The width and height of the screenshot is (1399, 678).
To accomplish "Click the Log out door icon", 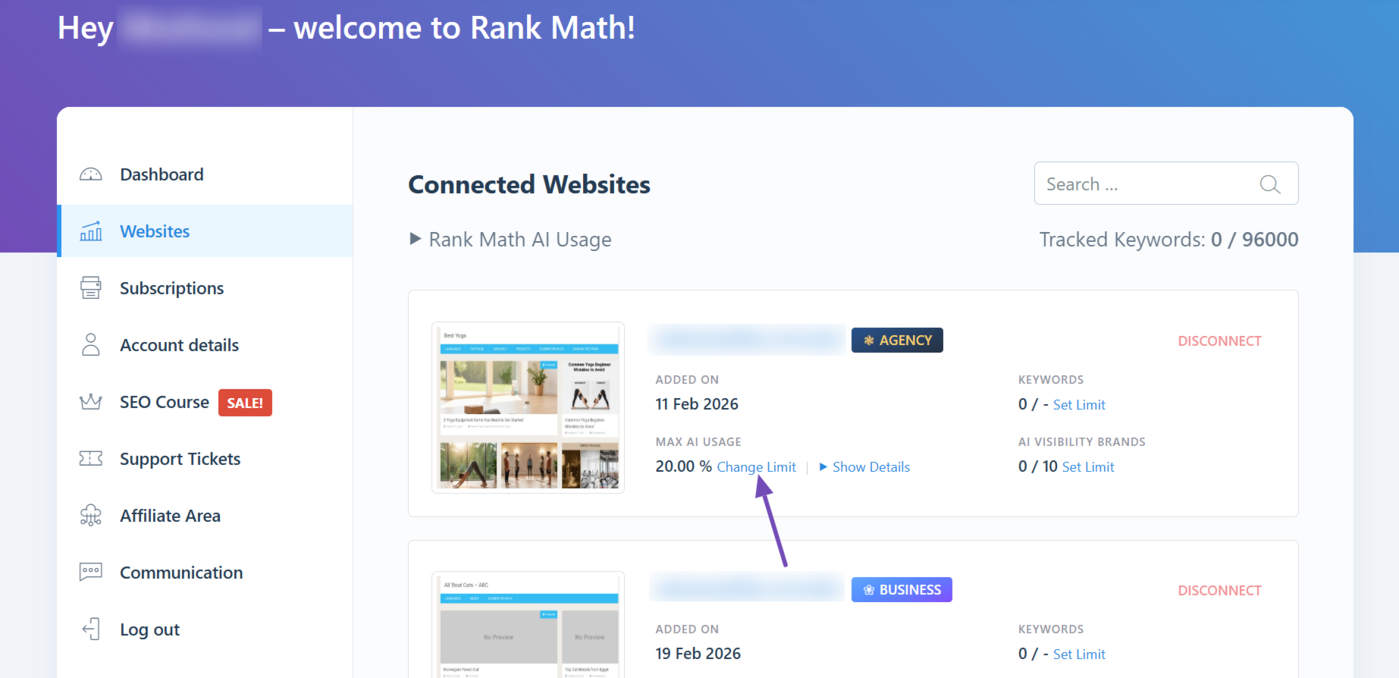I will [x=91, y=629].
